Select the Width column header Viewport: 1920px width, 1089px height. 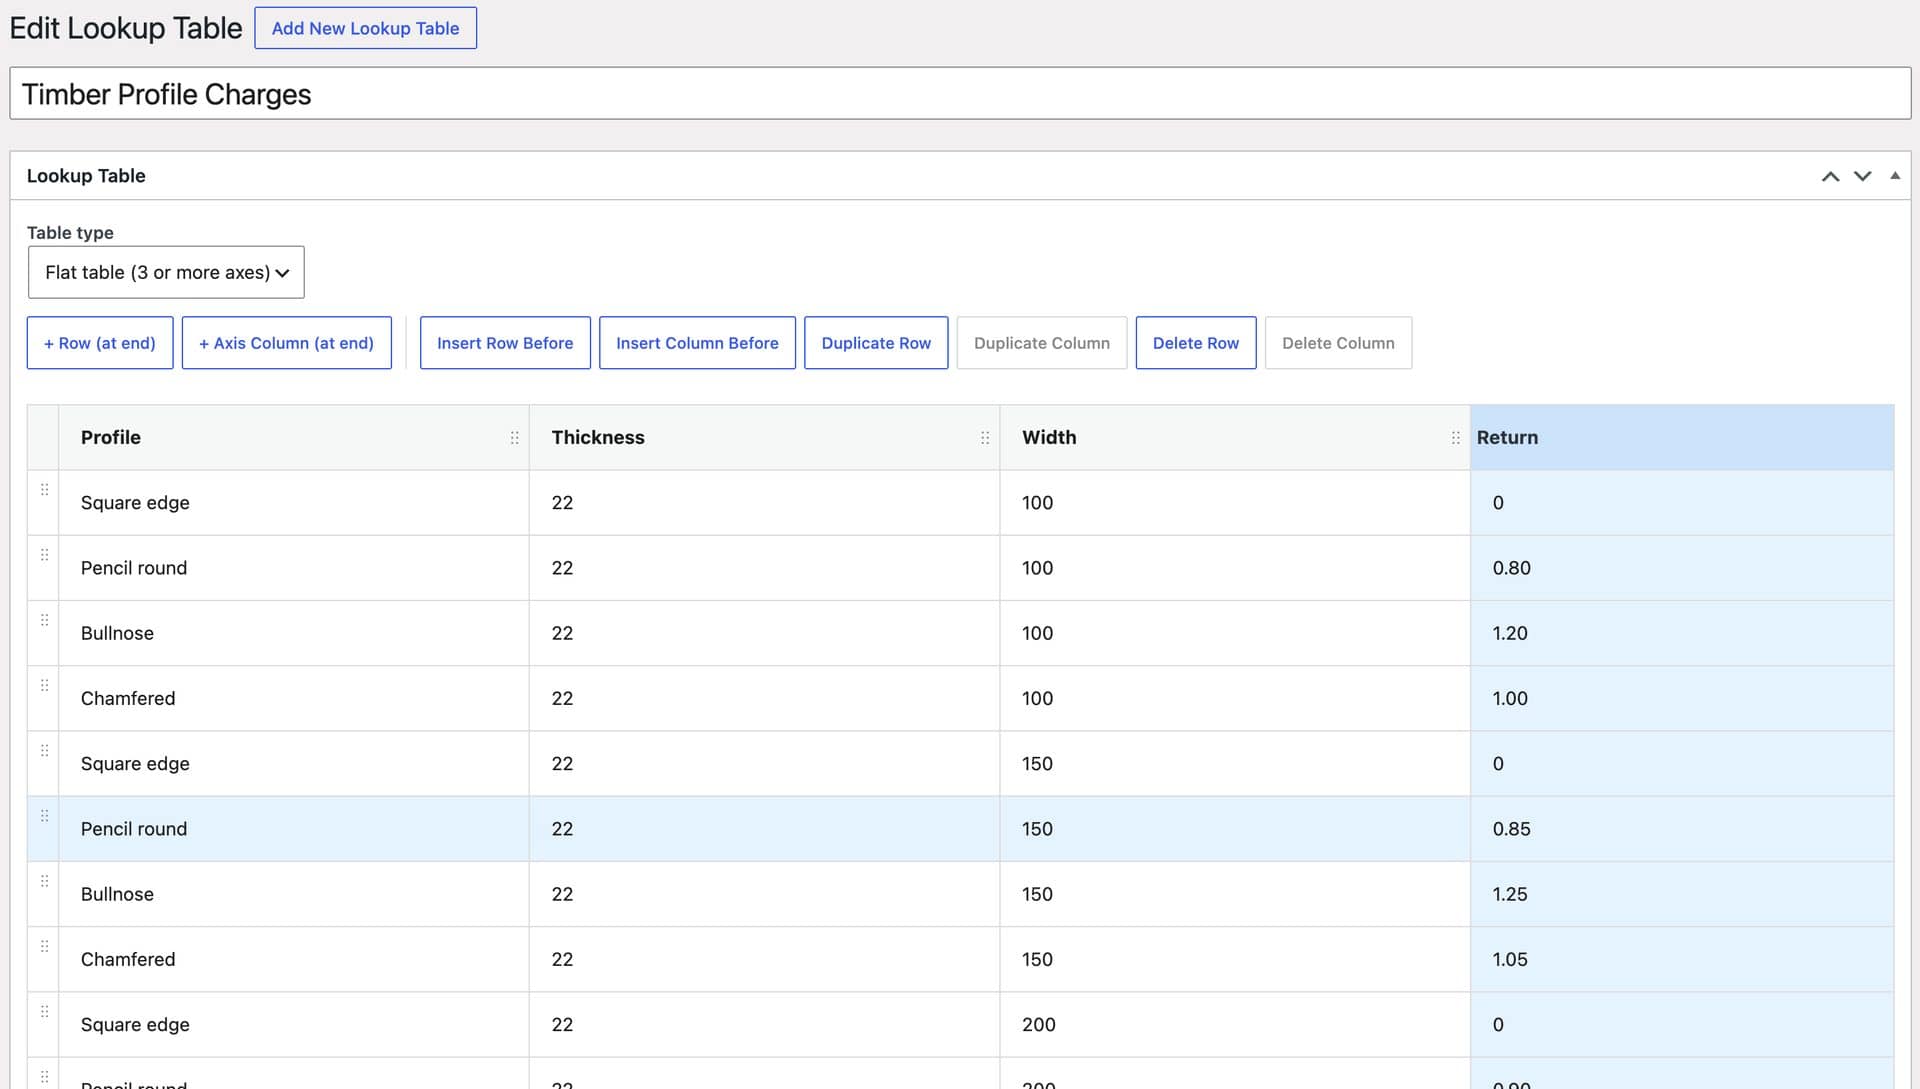point(1235,438)
